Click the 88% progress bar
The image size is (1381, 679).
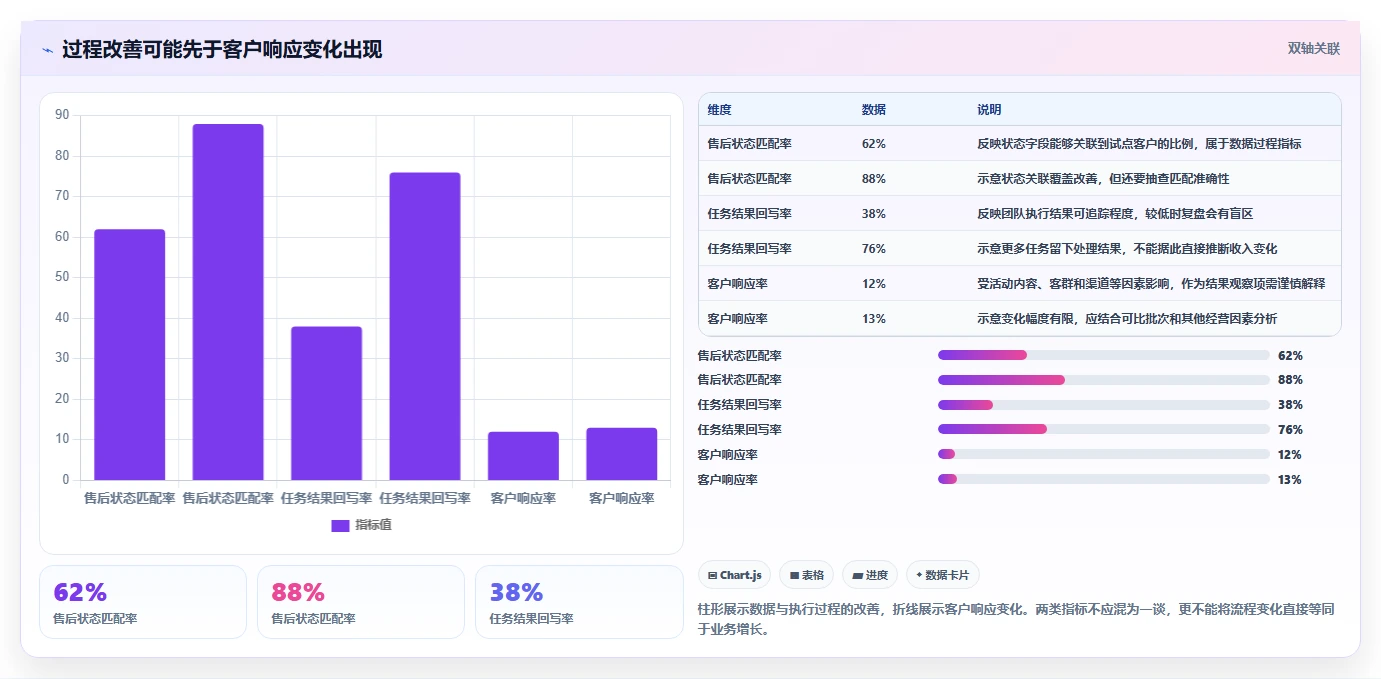click(x=1104, y=380)
